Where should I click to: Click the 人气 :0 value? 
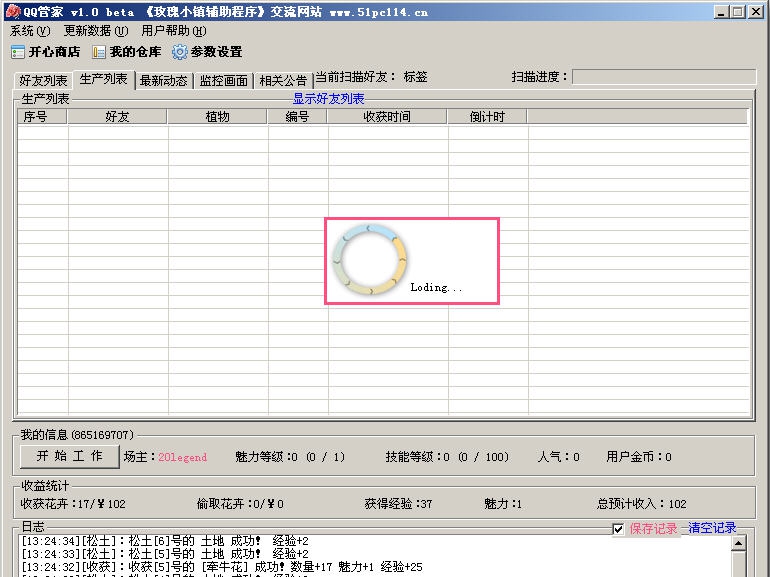pyautogui.click(x=559, y=457)
